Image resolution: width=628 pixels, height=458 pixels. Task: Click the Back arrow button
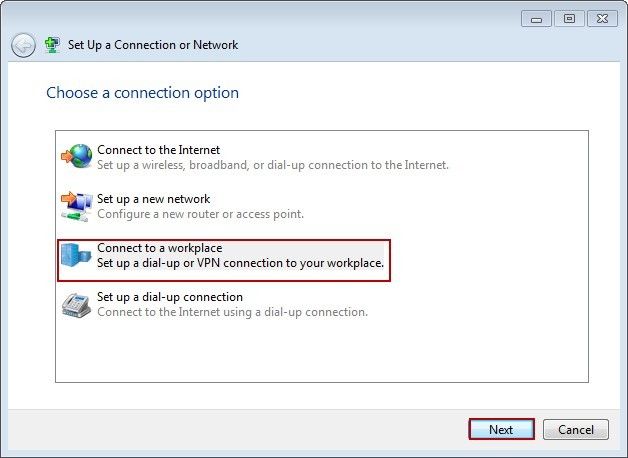tap(23, 46)
